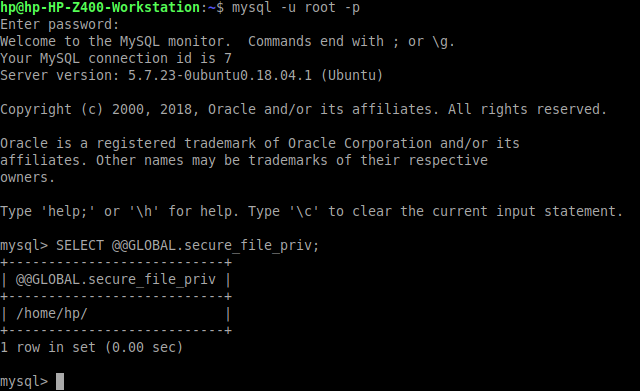
Task: Click the 'mysql -u root -p' command text
Action: pos(296,7)
